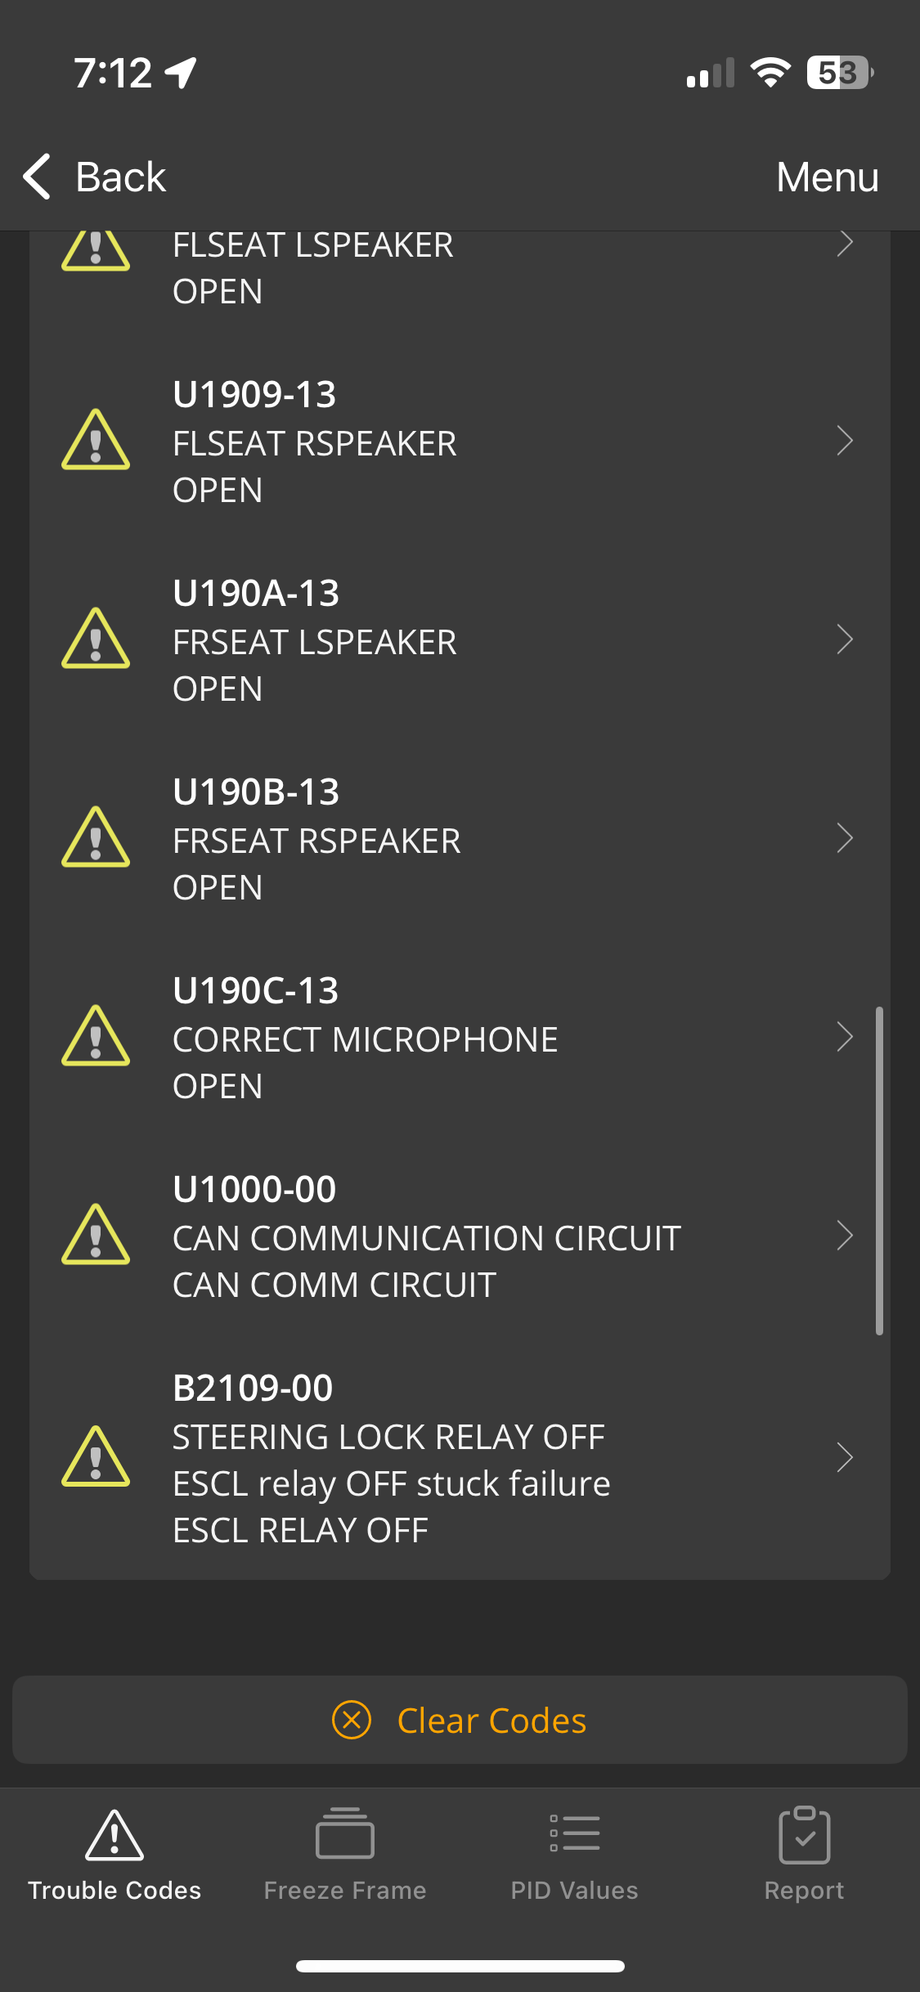Image resolution: width=920 pixels, height=1992 pixels.
Task: Tap the warning icon beside B2109-00
Action: 96,1458
